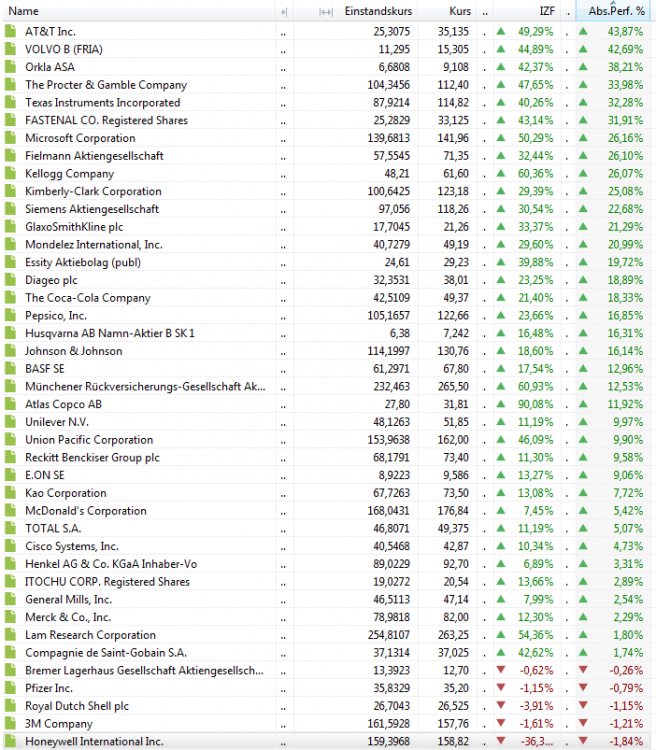Click Lam Research's Kurs value 263,25
The height and width of the screenshot is (750, 656).
click(x=453, y=635)
